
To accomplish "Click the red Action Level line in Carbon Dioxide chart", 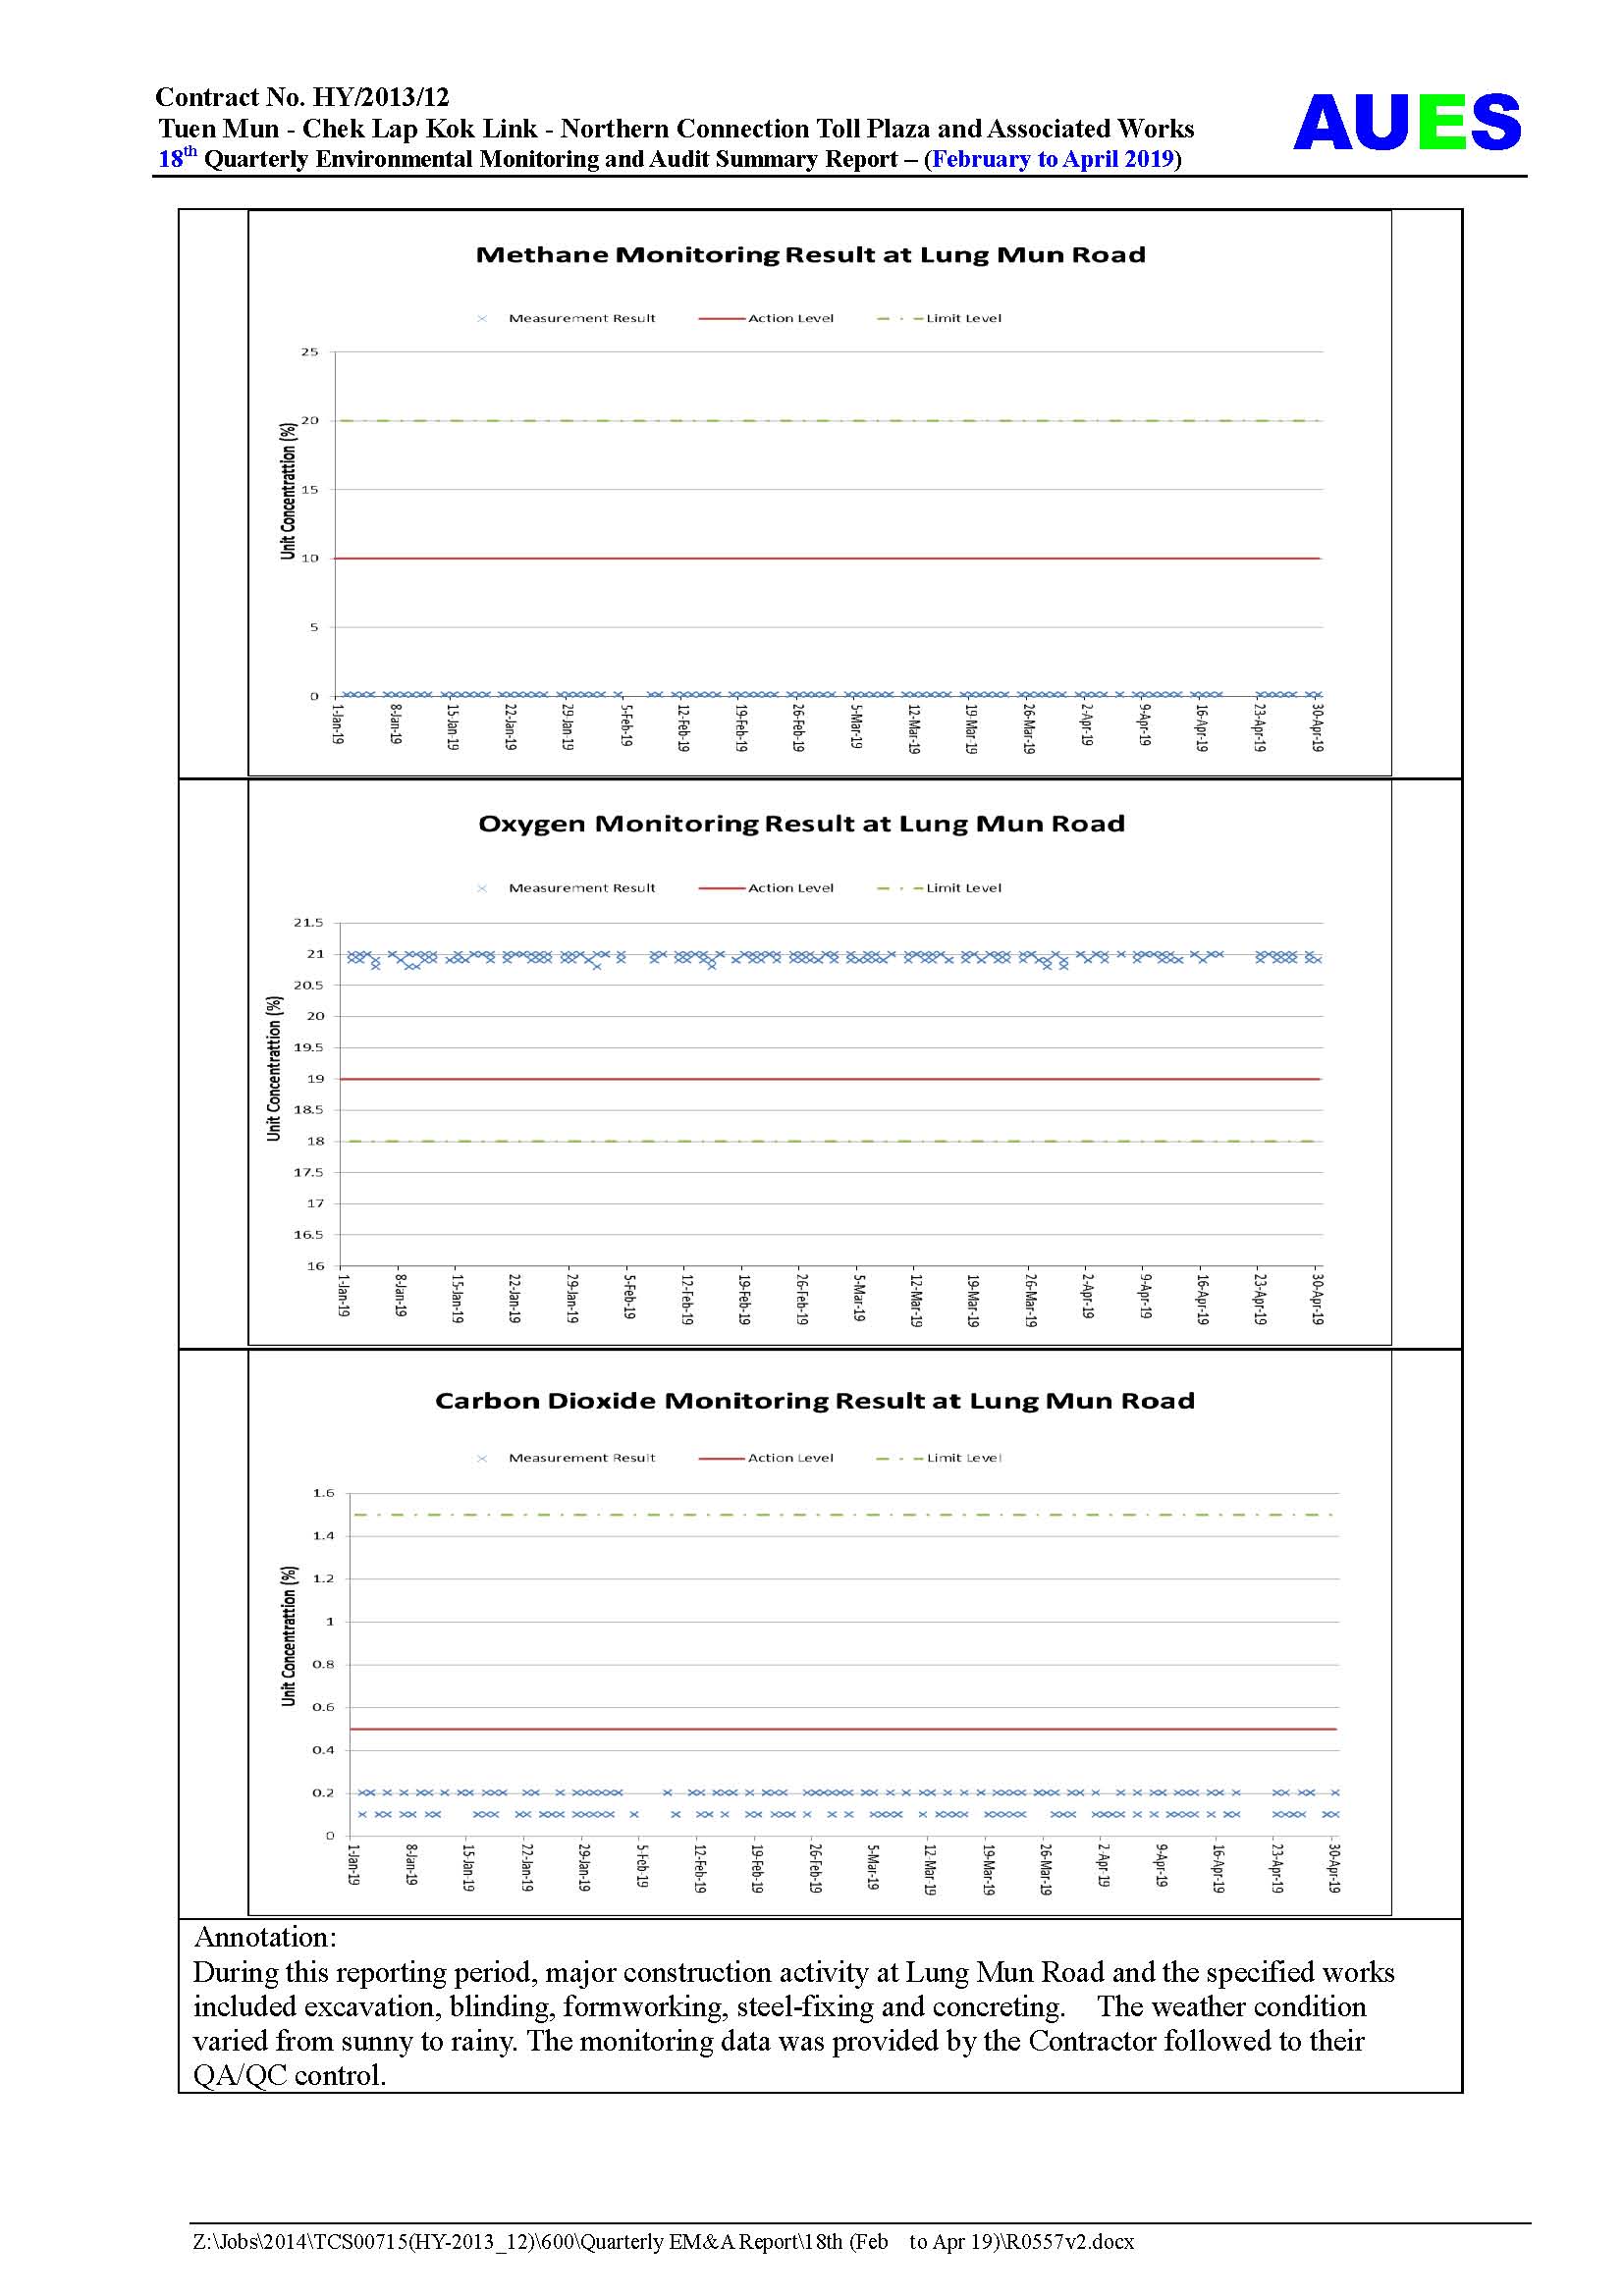I will tap(840, 1729).
